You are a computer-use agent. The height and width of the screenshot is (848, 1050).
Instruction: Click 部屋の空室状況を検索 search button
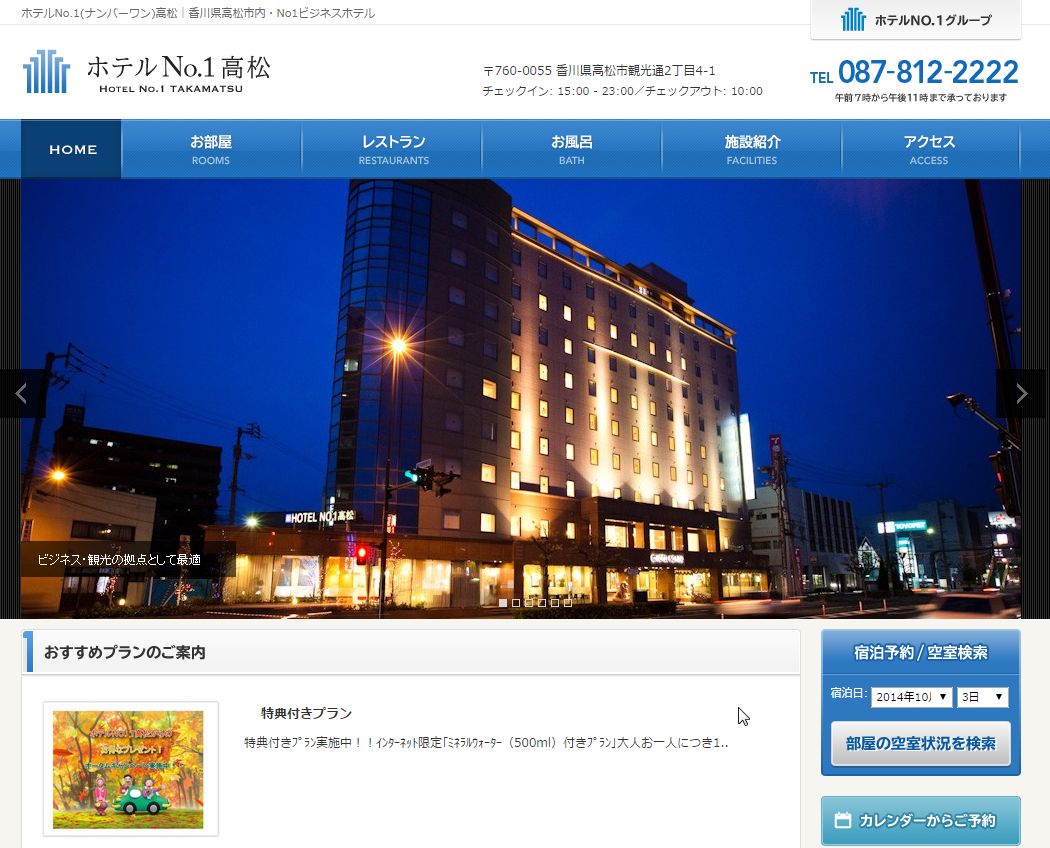point(920,744)
